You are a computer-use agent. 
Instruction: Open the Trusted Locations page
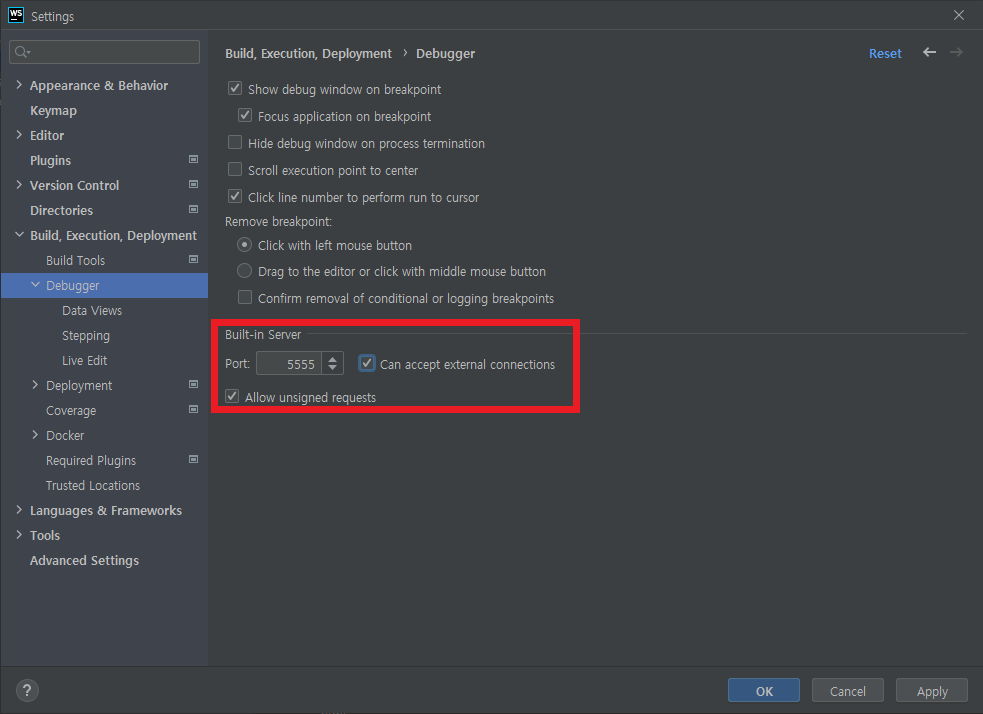click(93, 485)
